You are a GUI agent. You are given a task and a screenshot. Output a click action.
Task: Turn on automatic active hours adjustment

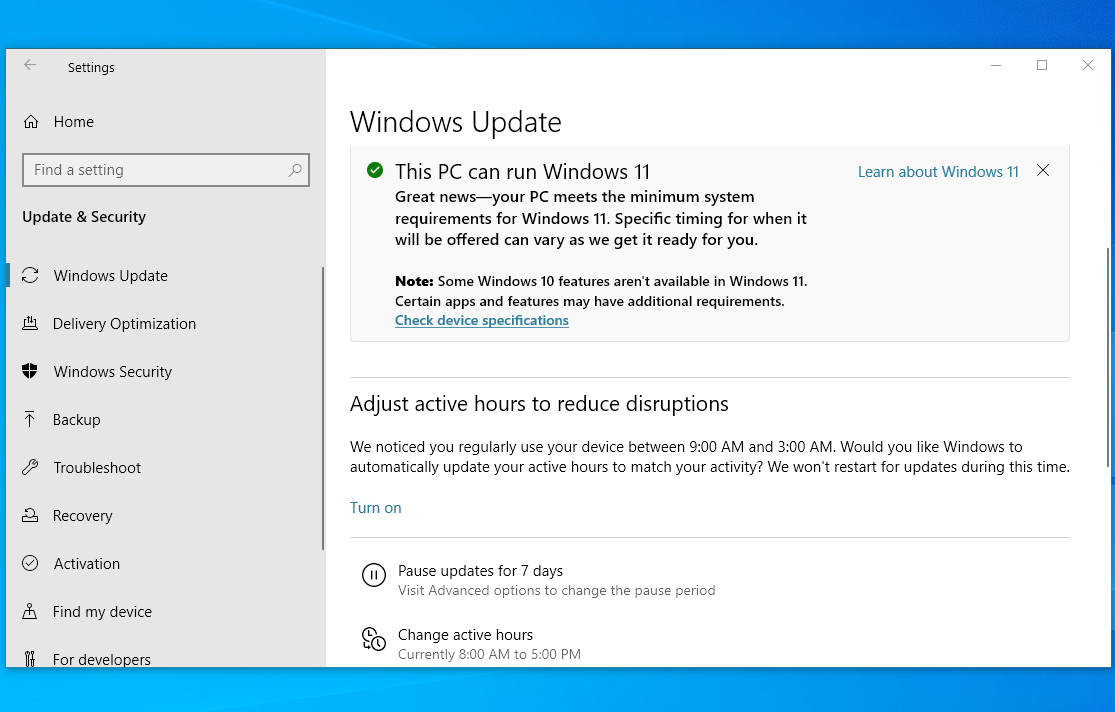pos(375,508)
